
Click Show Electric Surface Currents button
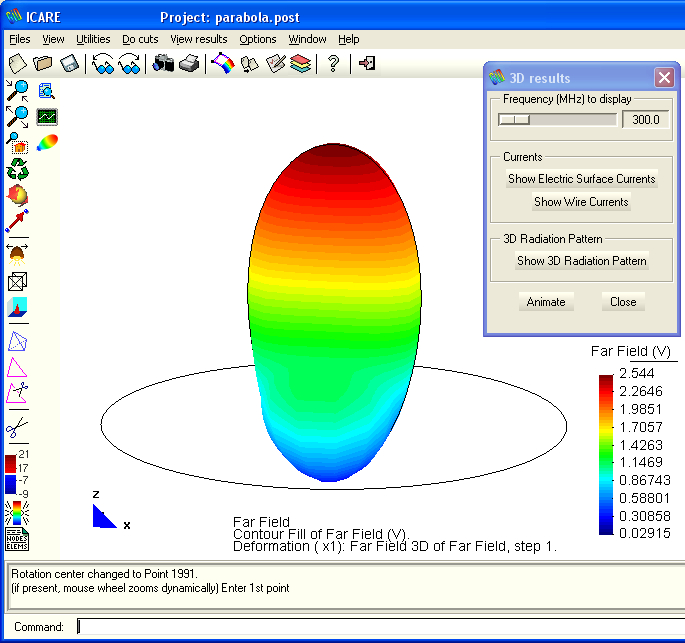pos(581,179)
